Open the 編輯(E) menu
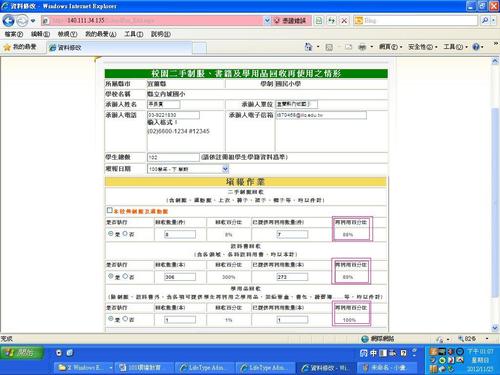The height and width of the screenshot is (375, 500). point(40,34)
